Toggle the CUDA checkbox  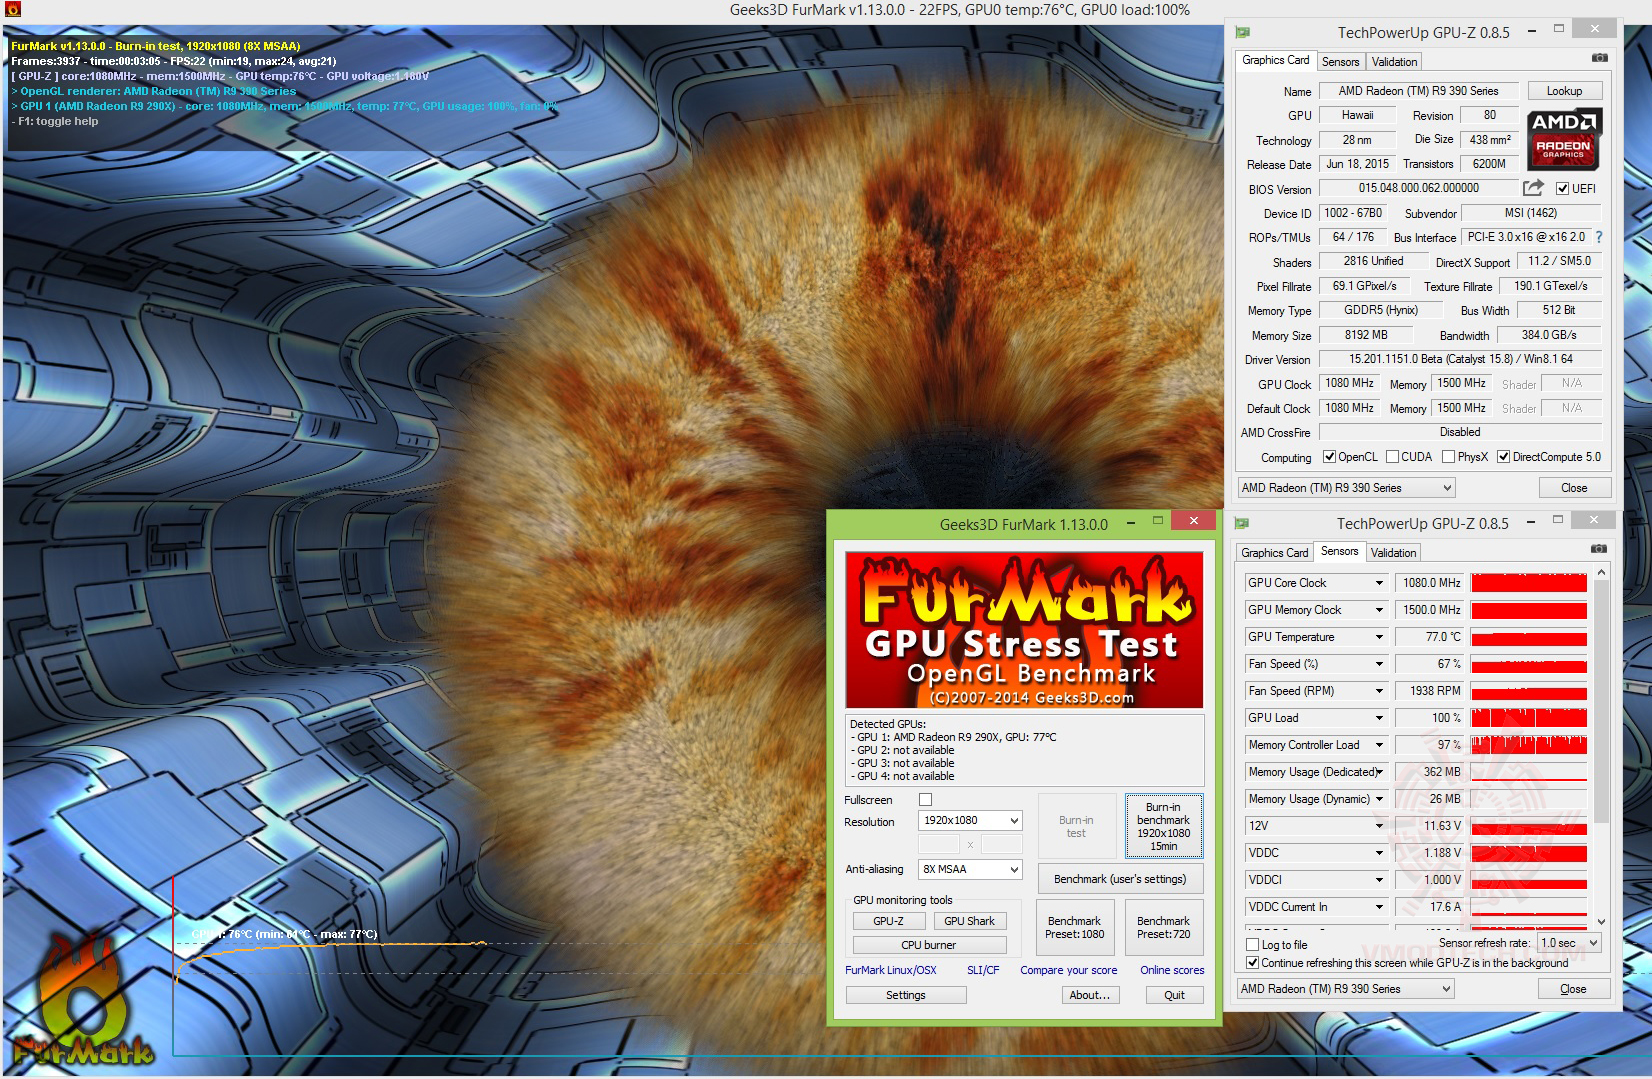[1392, 457]
